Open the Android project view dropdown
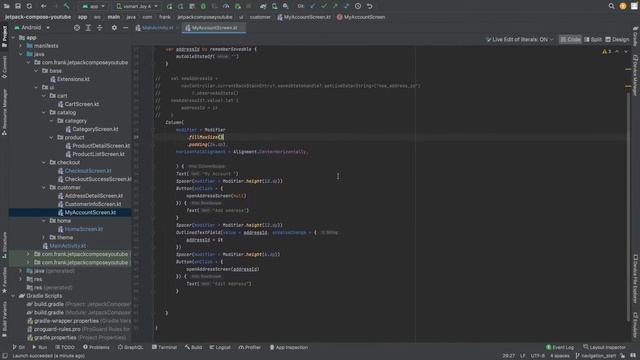The height and width of the screenshot is (360, 640). click(x=32, y=28)
